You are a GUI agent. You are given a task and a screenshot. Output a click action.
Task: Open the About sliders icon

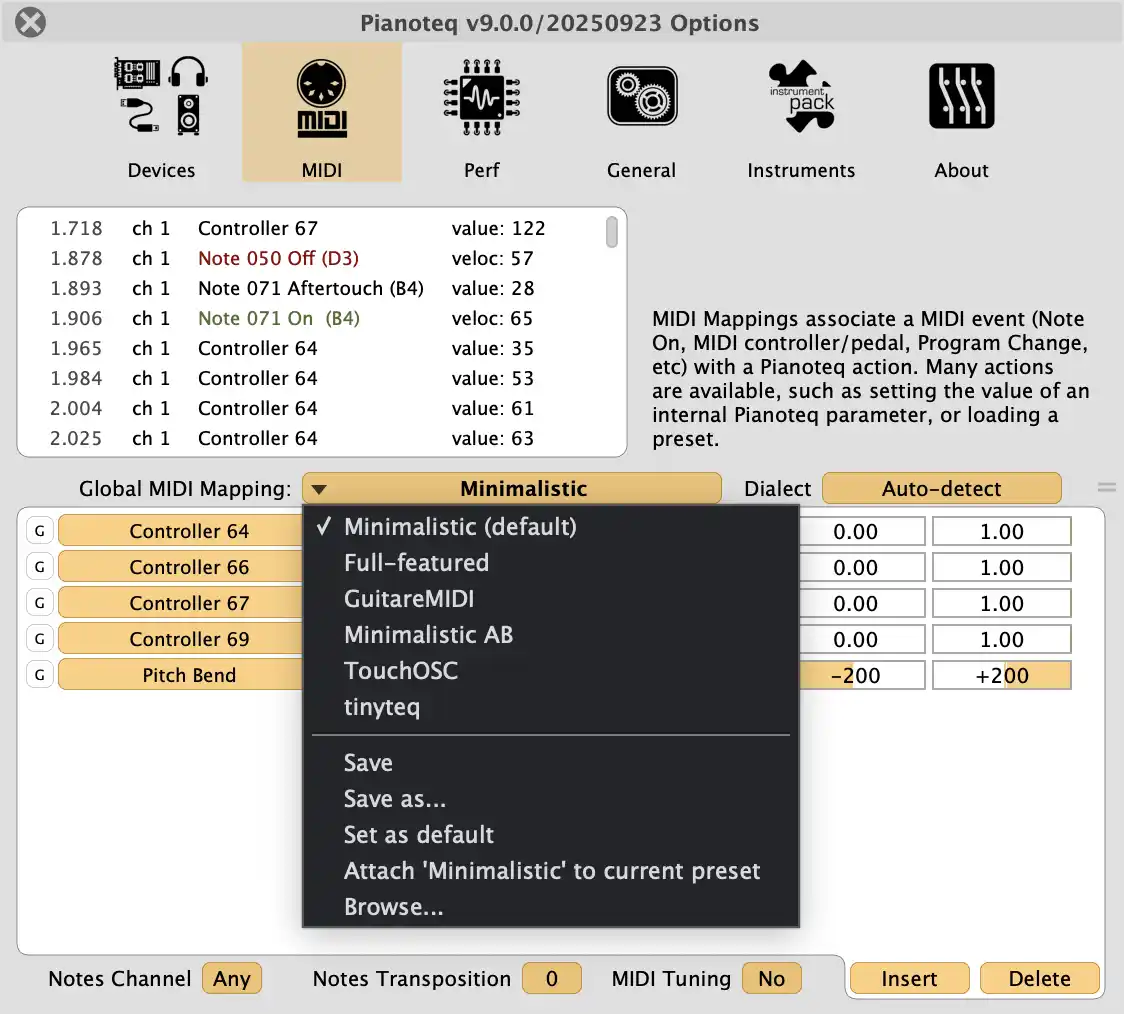tap(961, 97)
